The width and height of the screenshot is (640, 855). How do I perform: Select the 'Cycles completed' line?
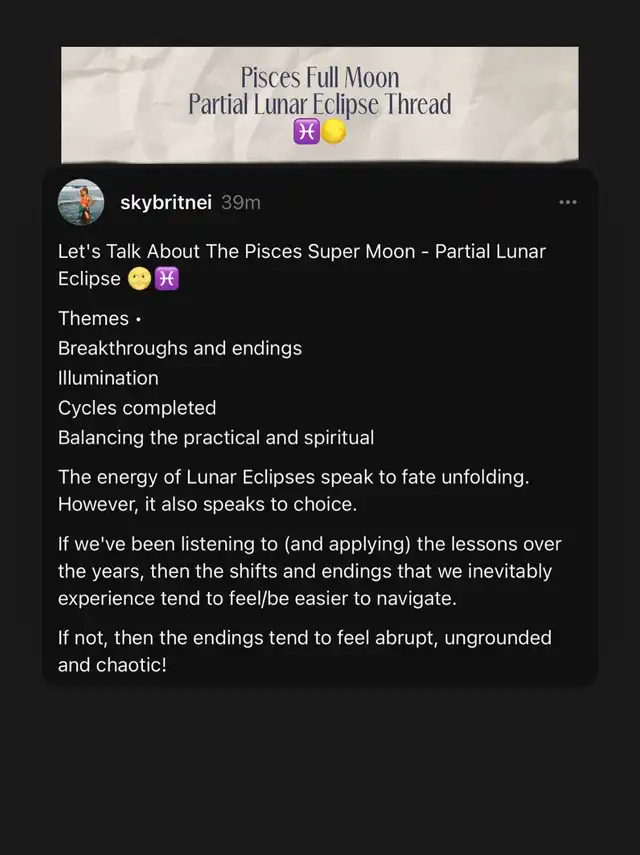tap(137, 408)
